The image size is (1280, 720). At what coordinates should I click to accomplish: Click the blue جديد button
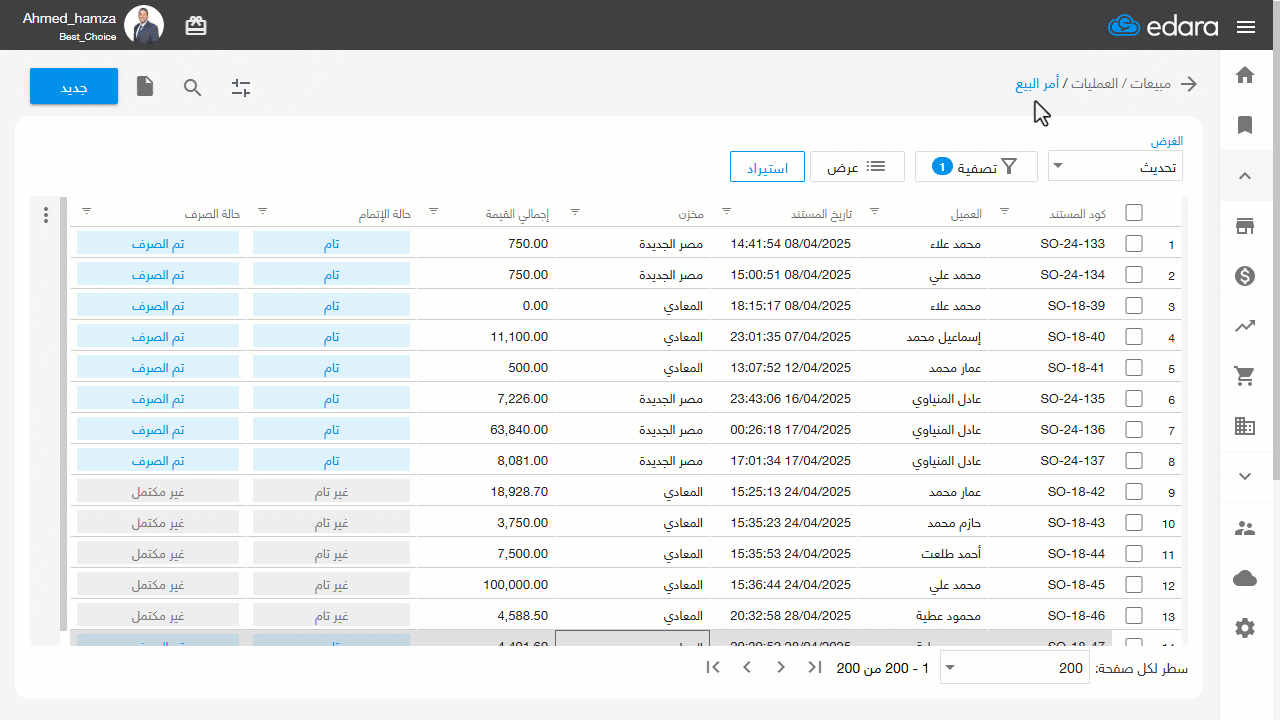click(74, 87)
